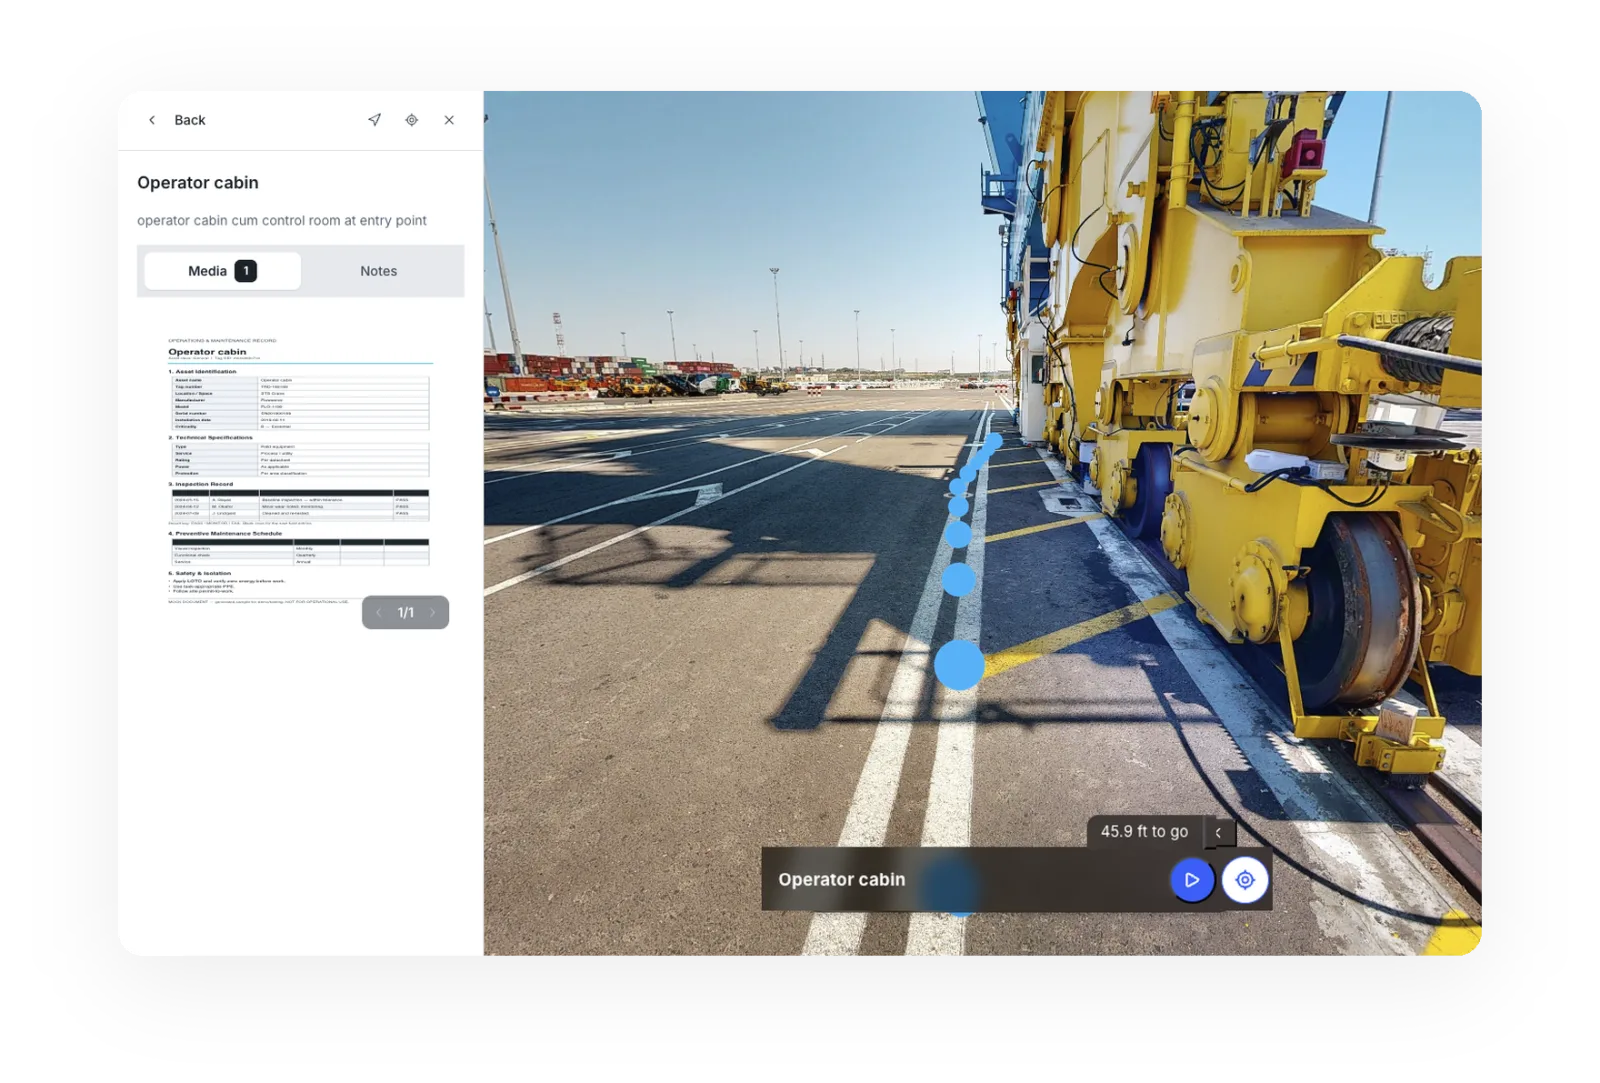The height and width of the screenshot is (1083, 1600).
Task: Select the Media tab
Action: pyautogui.click(x=222, y=271)
